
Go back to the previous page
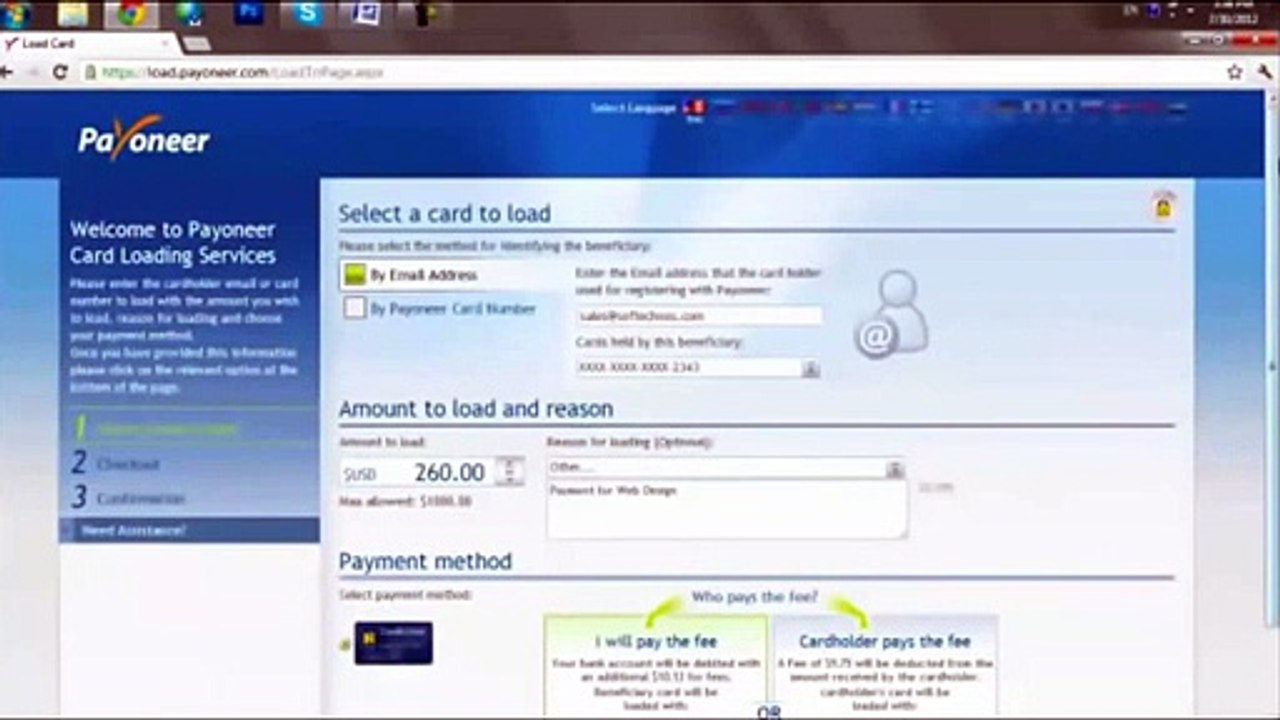(7, 72)
